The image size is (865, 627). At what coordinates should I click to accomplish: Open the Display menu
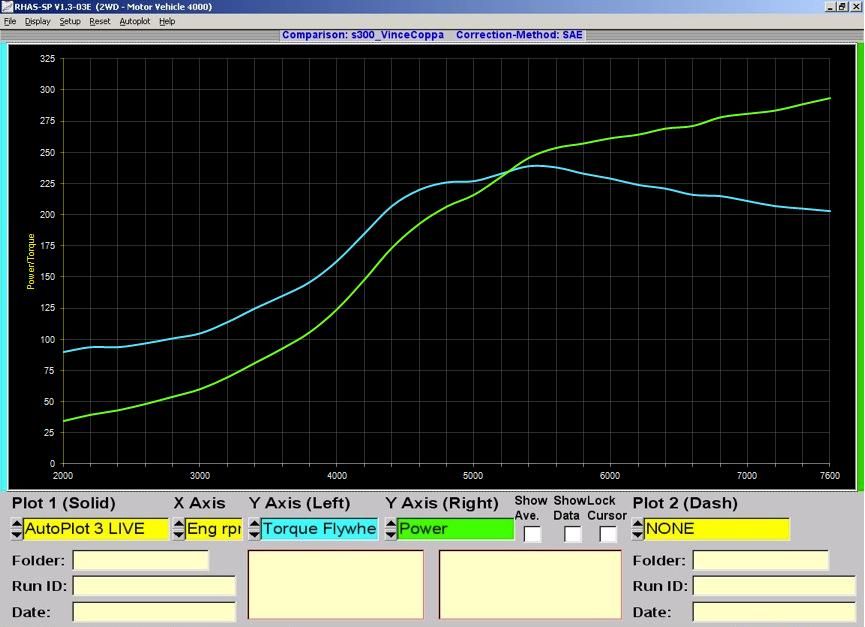[x=37, y=21]
